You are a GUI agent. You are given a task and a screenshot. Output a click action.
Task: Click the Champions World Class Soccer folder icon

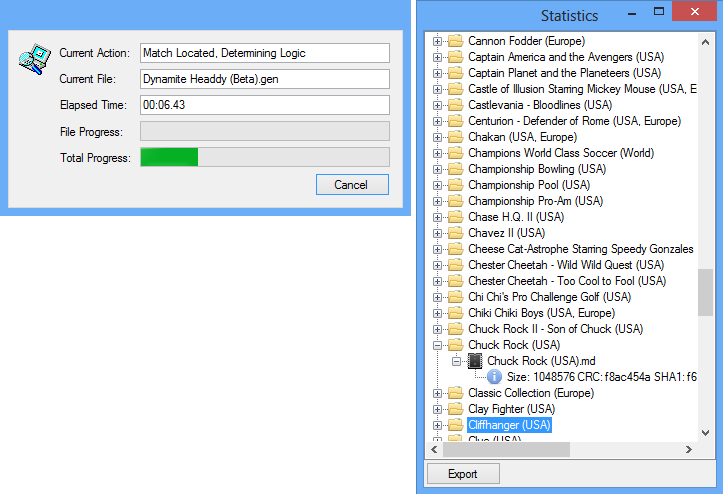455,153
